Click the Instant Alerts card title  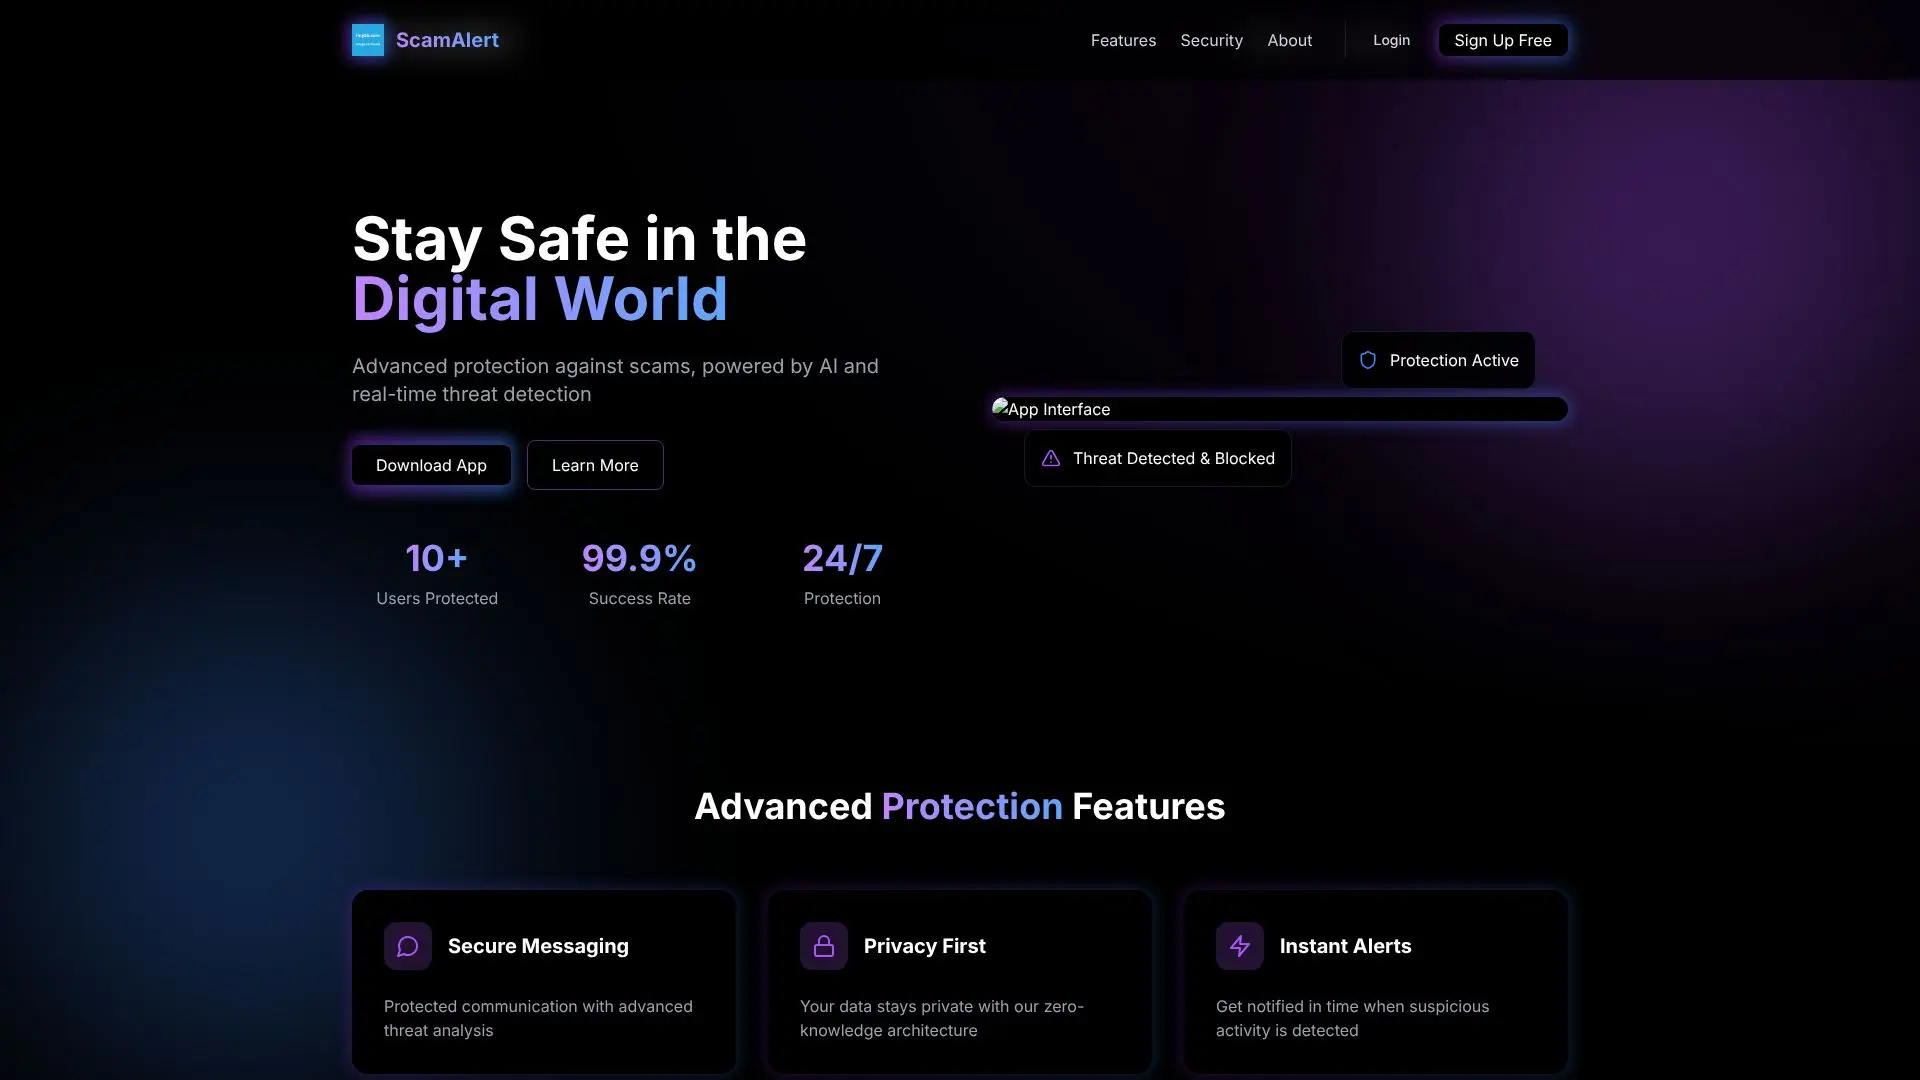[x=1345, y=946]
